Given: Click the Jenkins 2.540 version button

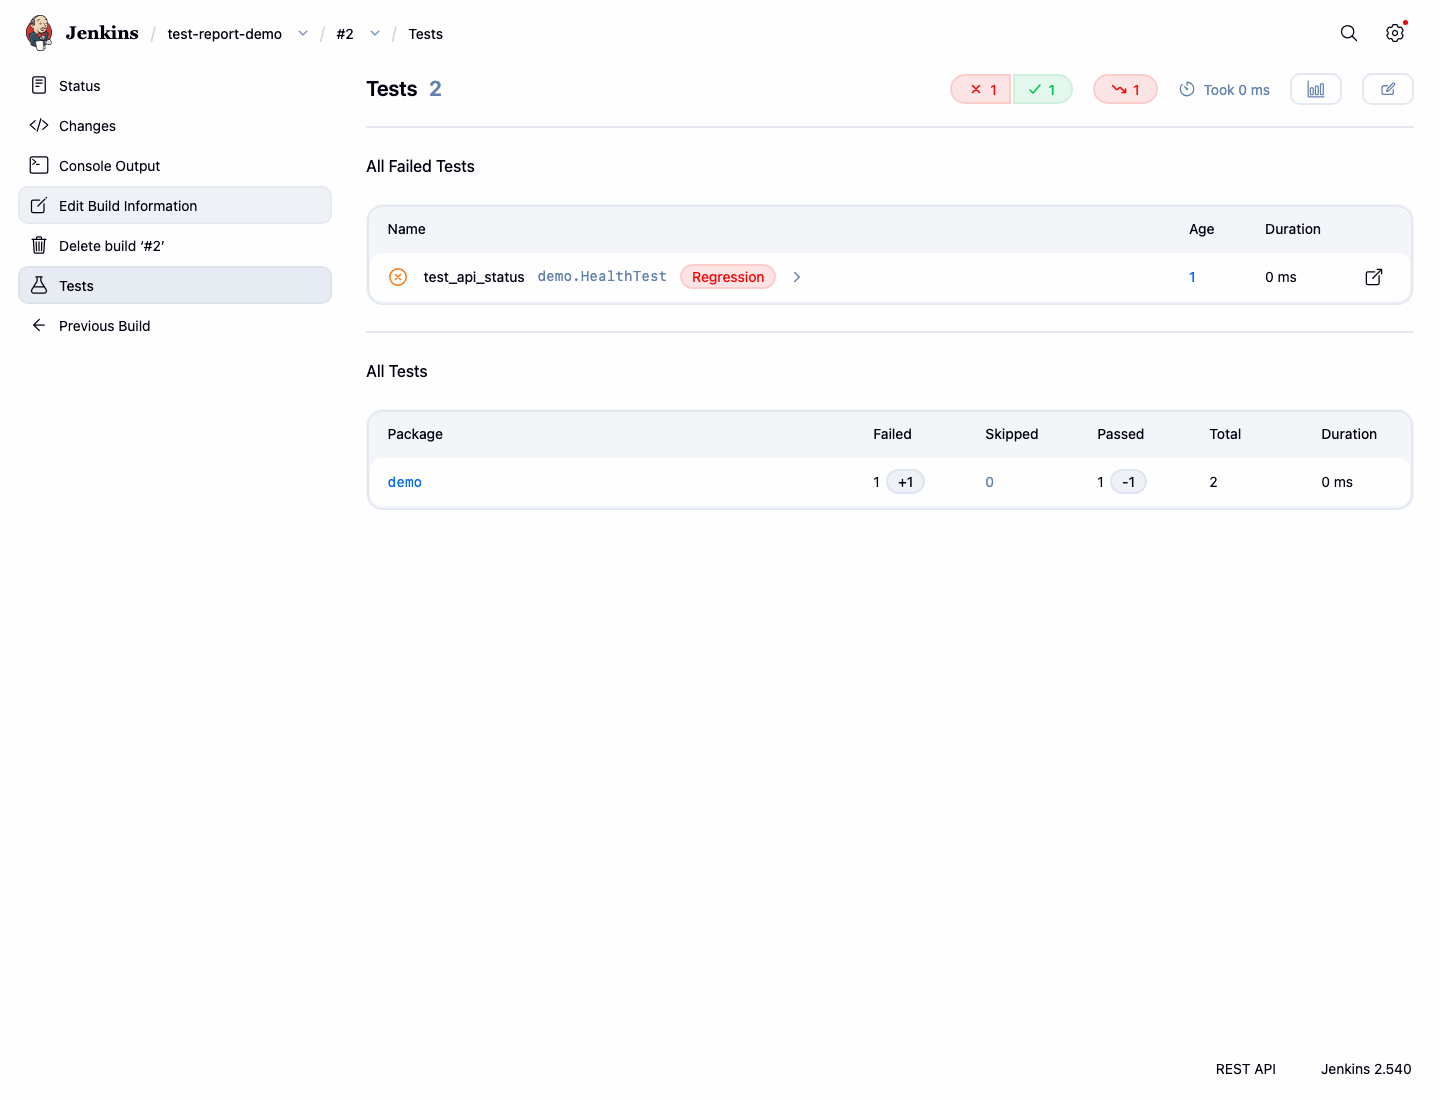Looking at the screenshot, I should [1366, 1069].
